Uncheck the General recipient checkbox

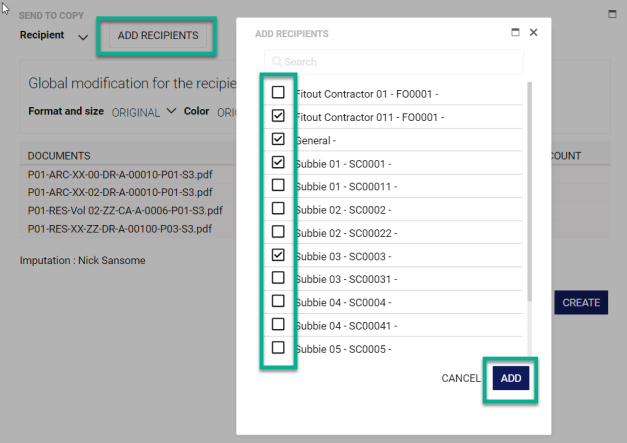pos(278,139)
